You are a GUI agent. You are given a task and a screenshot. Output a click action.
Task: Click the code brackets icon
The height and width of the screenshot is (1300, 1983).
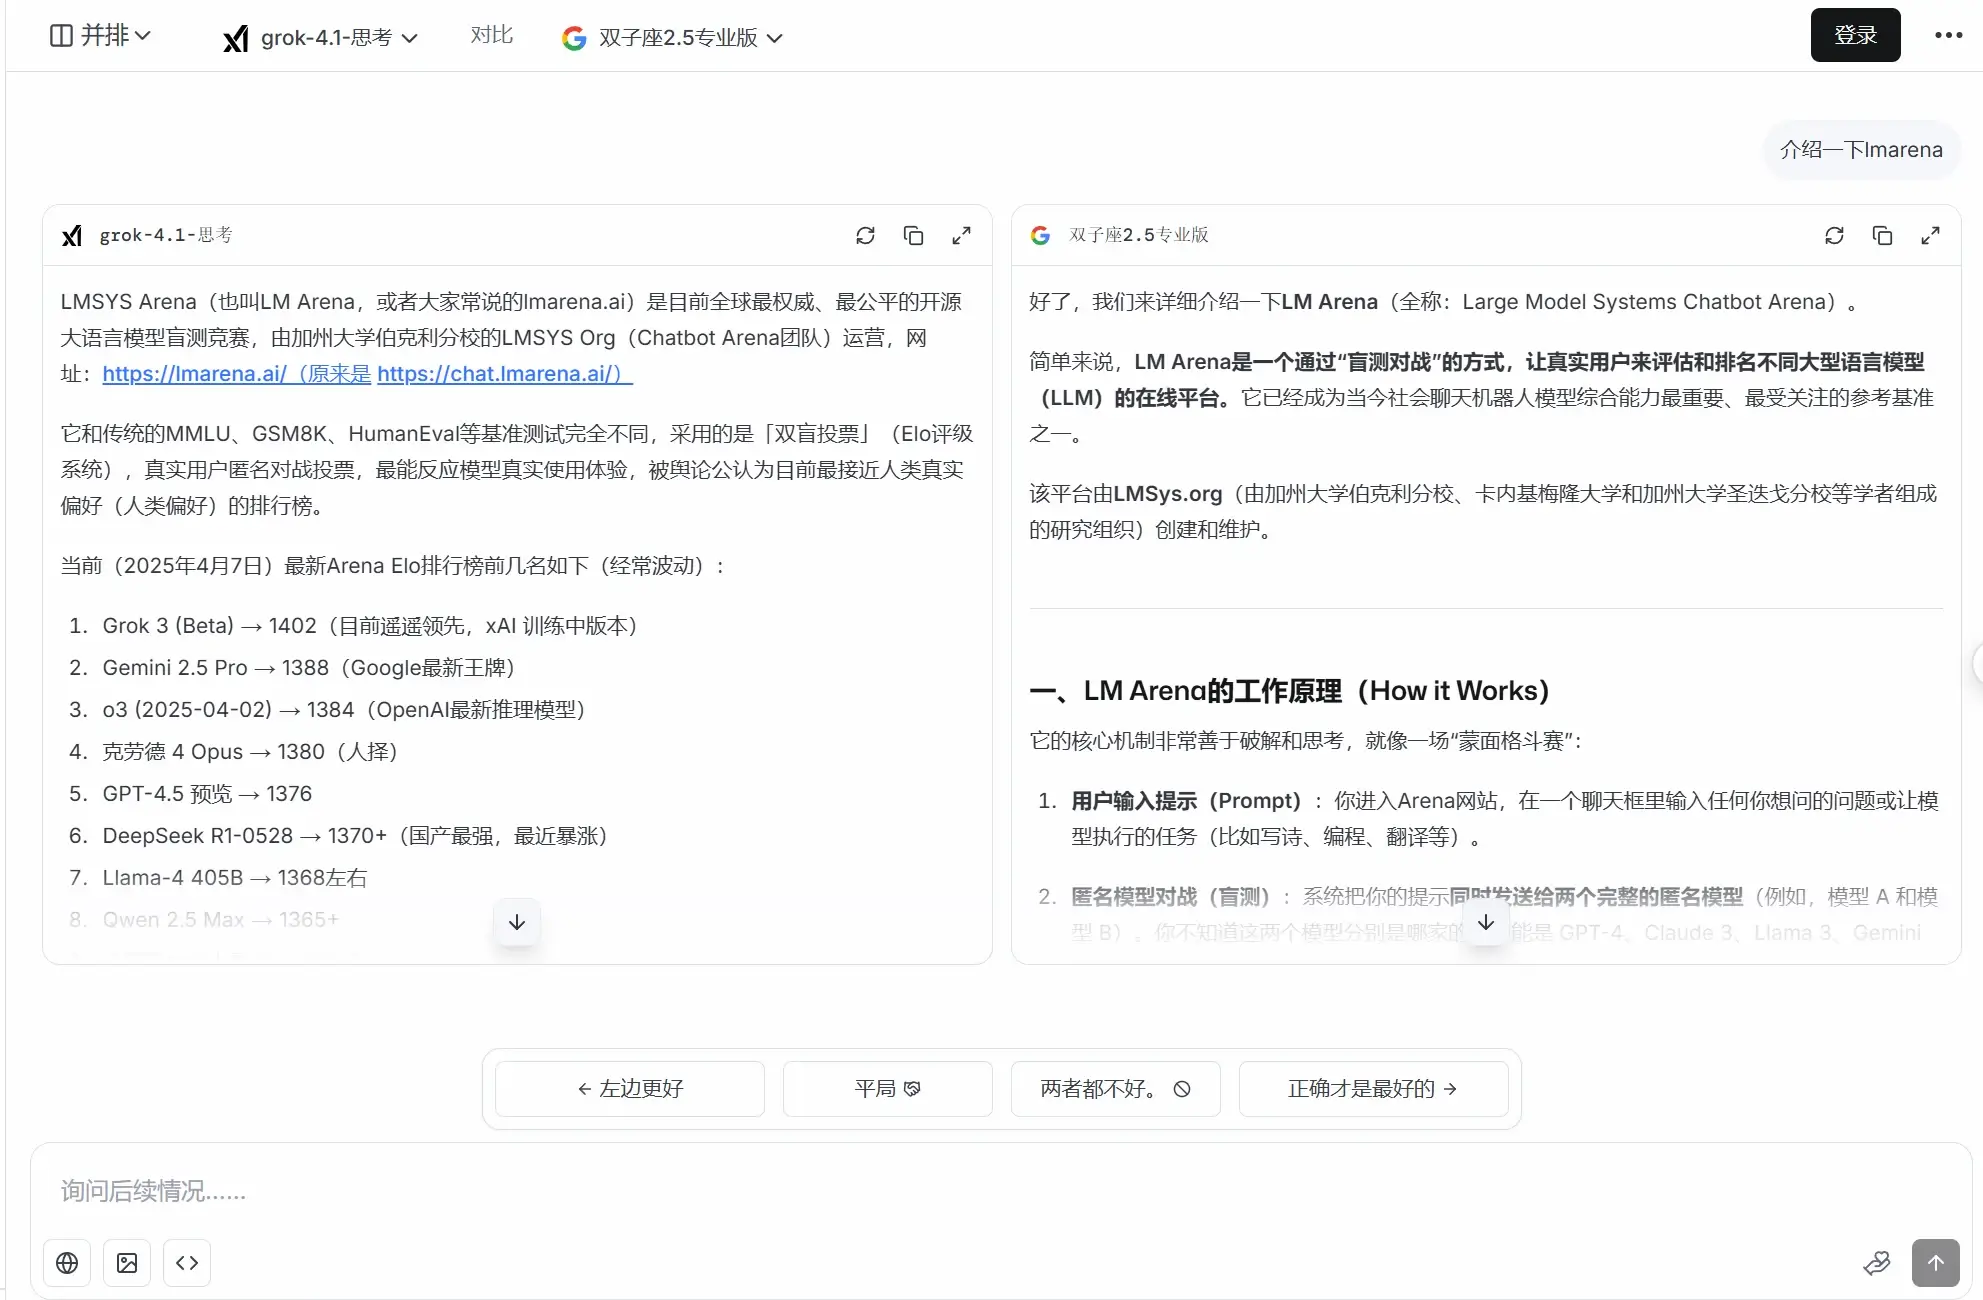pyautogui.click(x=187, y=1263)
